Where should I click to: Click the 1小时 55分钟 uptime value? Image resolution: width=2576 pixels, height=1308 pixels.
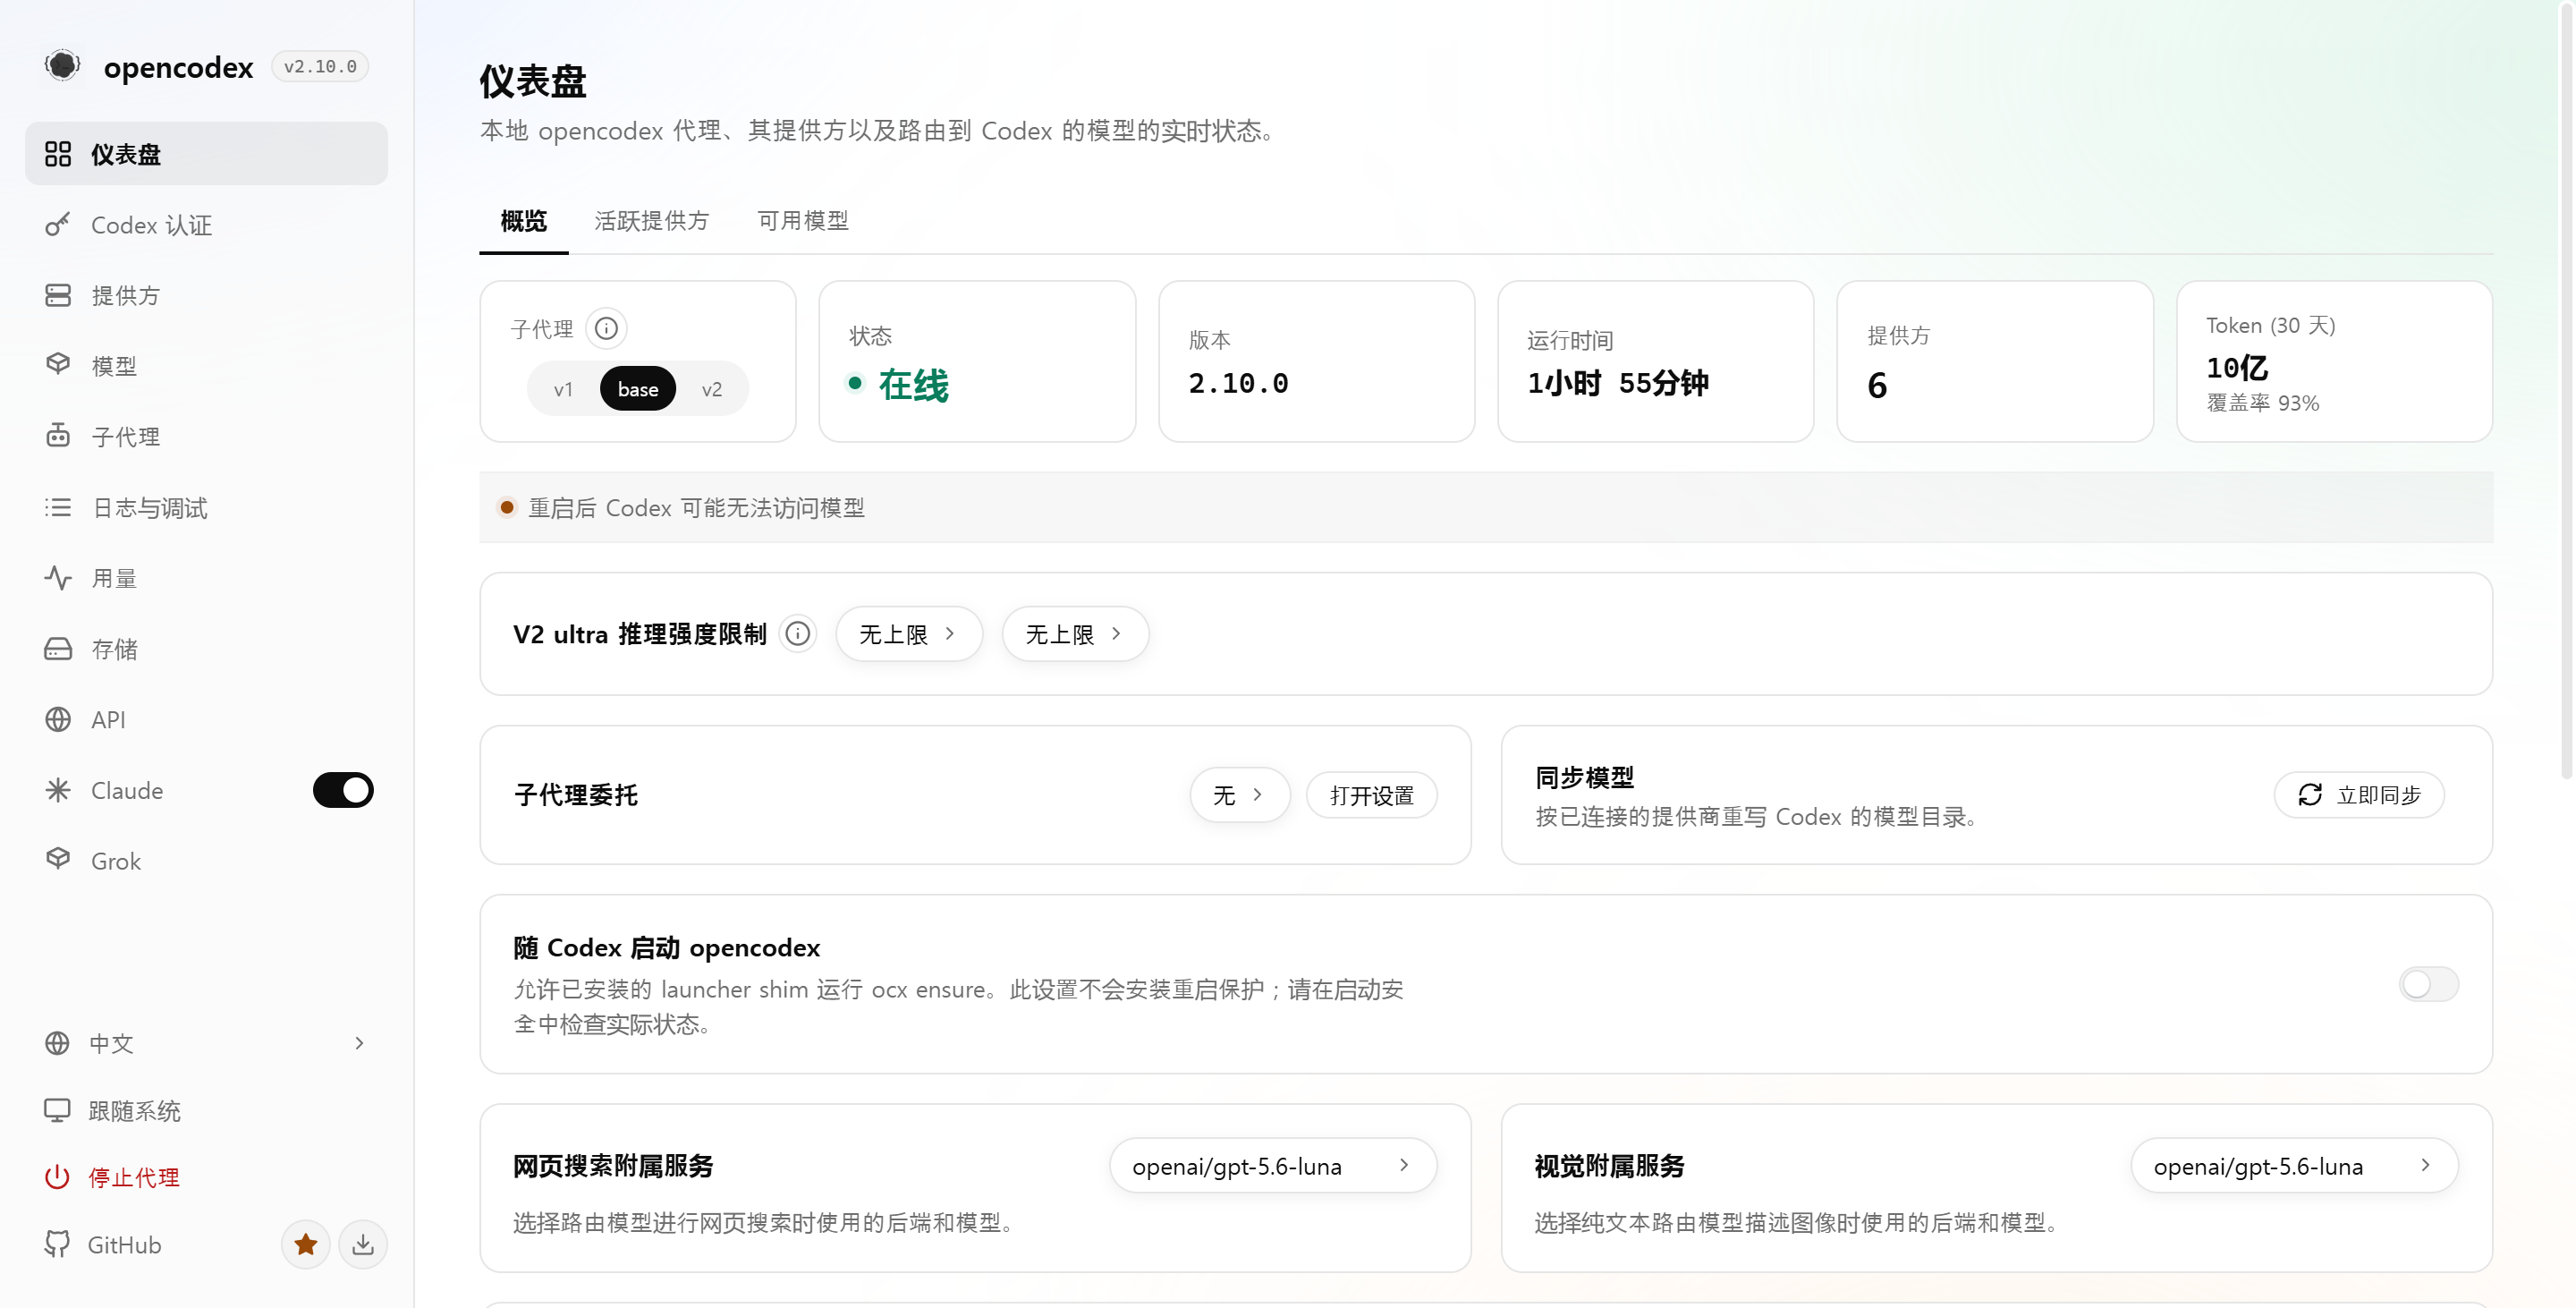click(1618, 383)
